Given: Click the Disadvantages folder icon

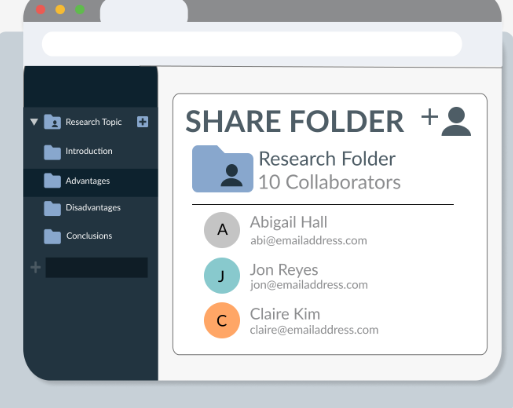Looking at the screenshot, I should click(52, 208).
